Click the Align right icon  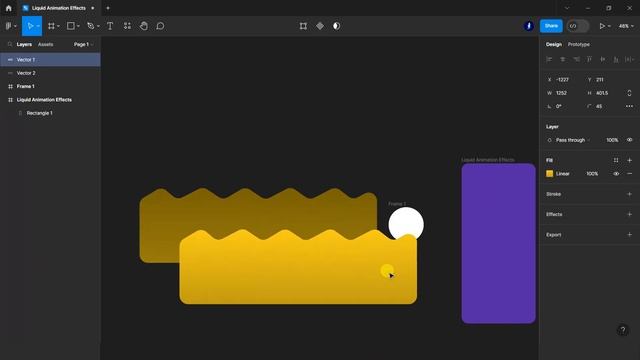pyautogui.click(x=576, y=60)
